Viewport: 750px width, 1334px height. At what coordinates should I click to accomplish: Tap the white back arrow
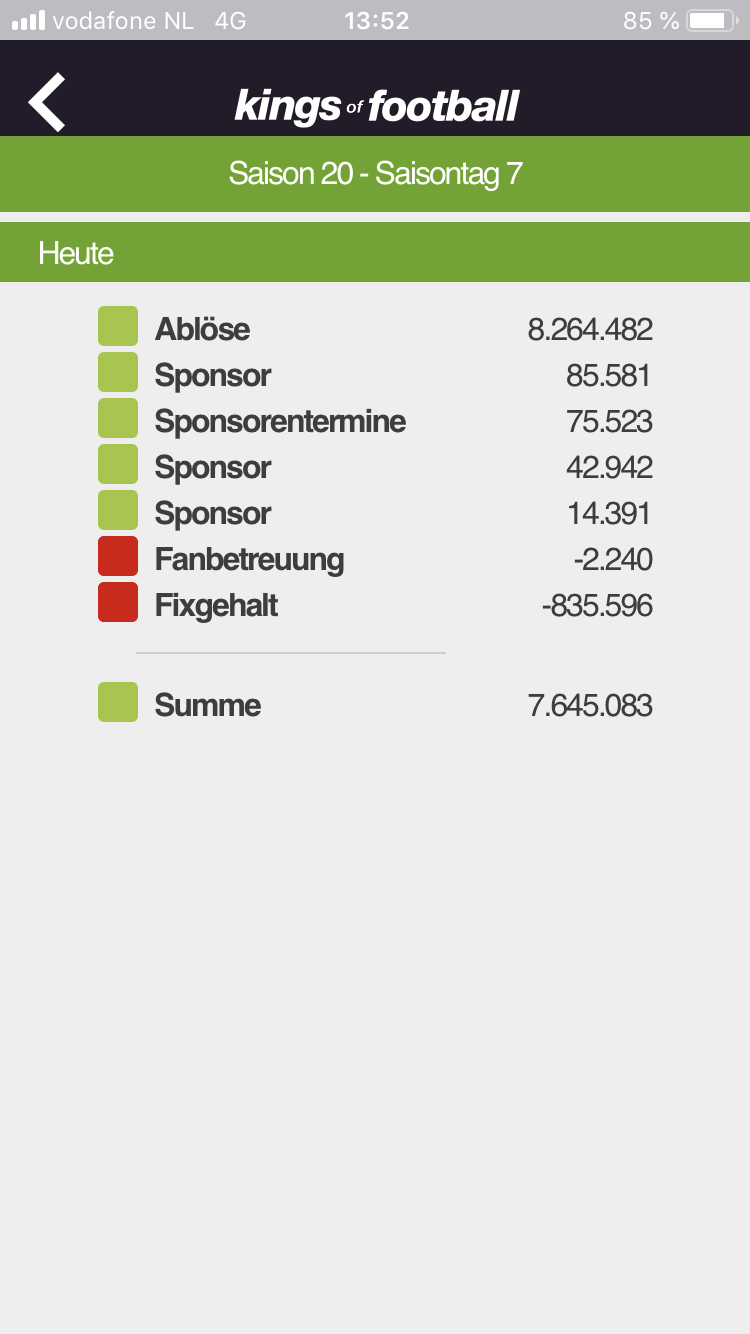(47, 102)
